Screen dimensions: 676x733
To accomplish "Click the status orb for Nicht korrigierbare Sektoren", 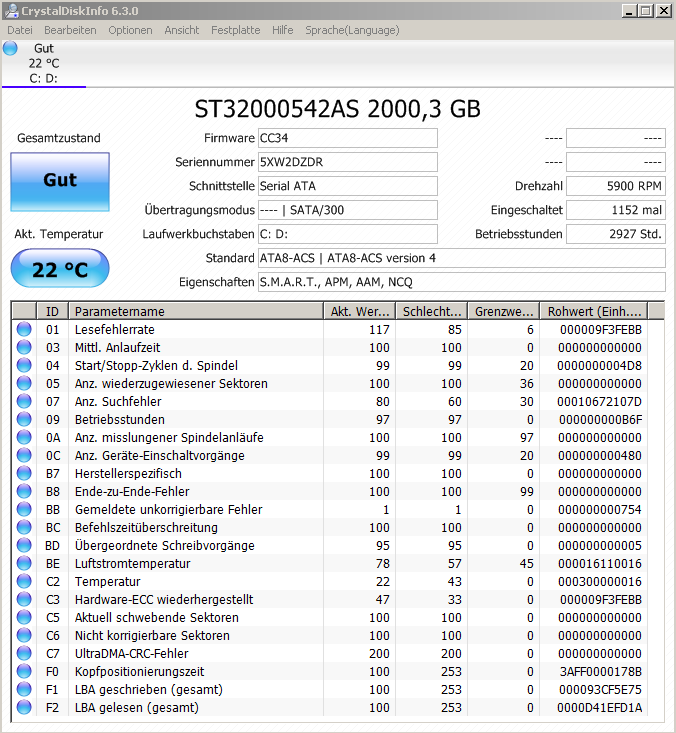I will tap(24, 635).
